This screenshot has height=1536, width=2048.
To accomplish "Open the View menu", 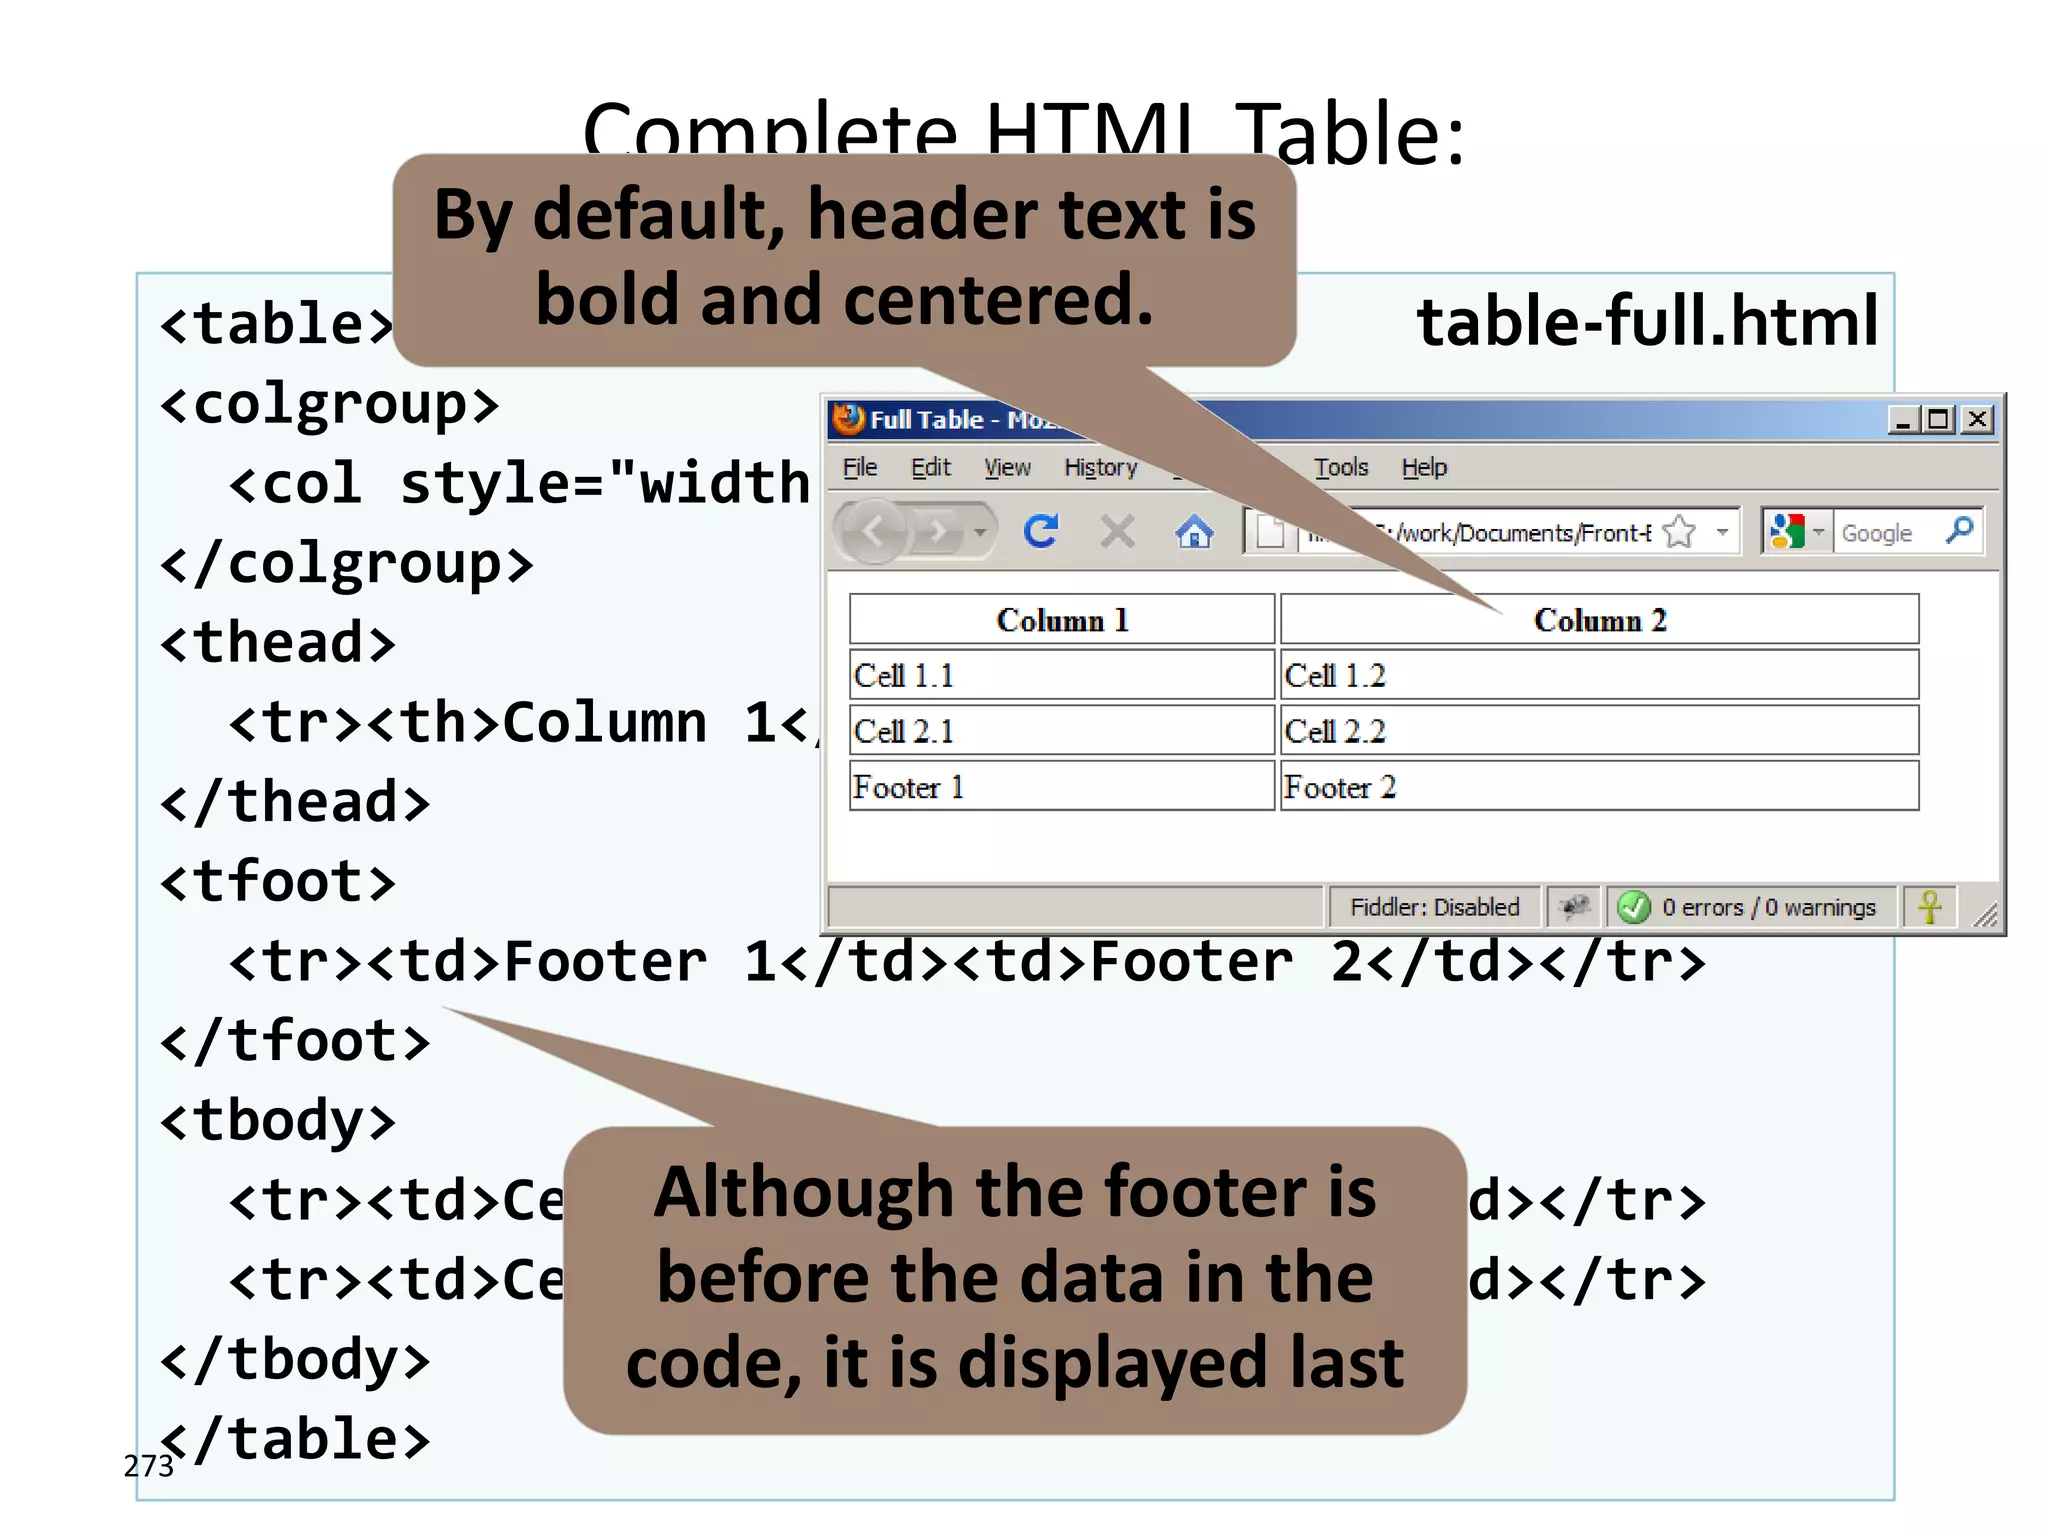I will click(x=1006, y=467).
